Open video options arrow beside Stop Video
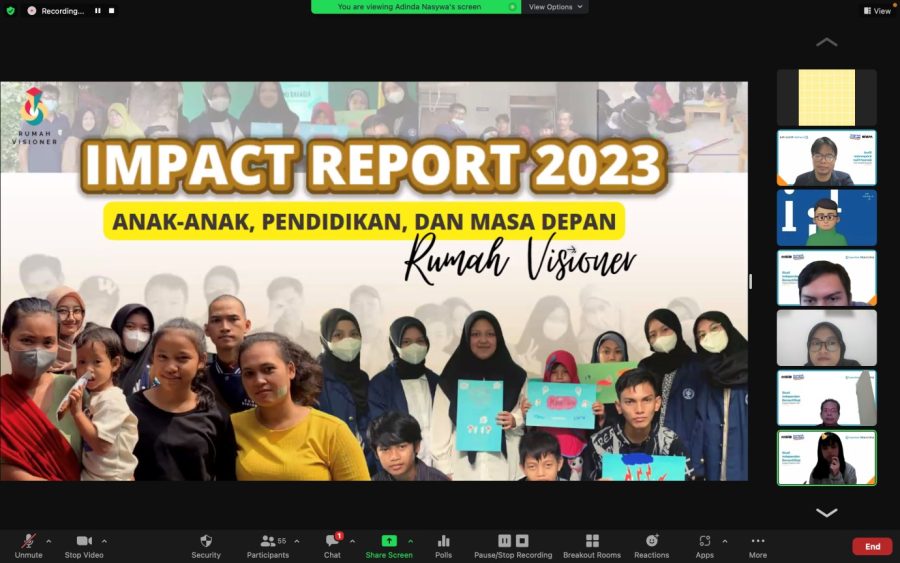The image size is (900, 563). [x=104, y=541]
